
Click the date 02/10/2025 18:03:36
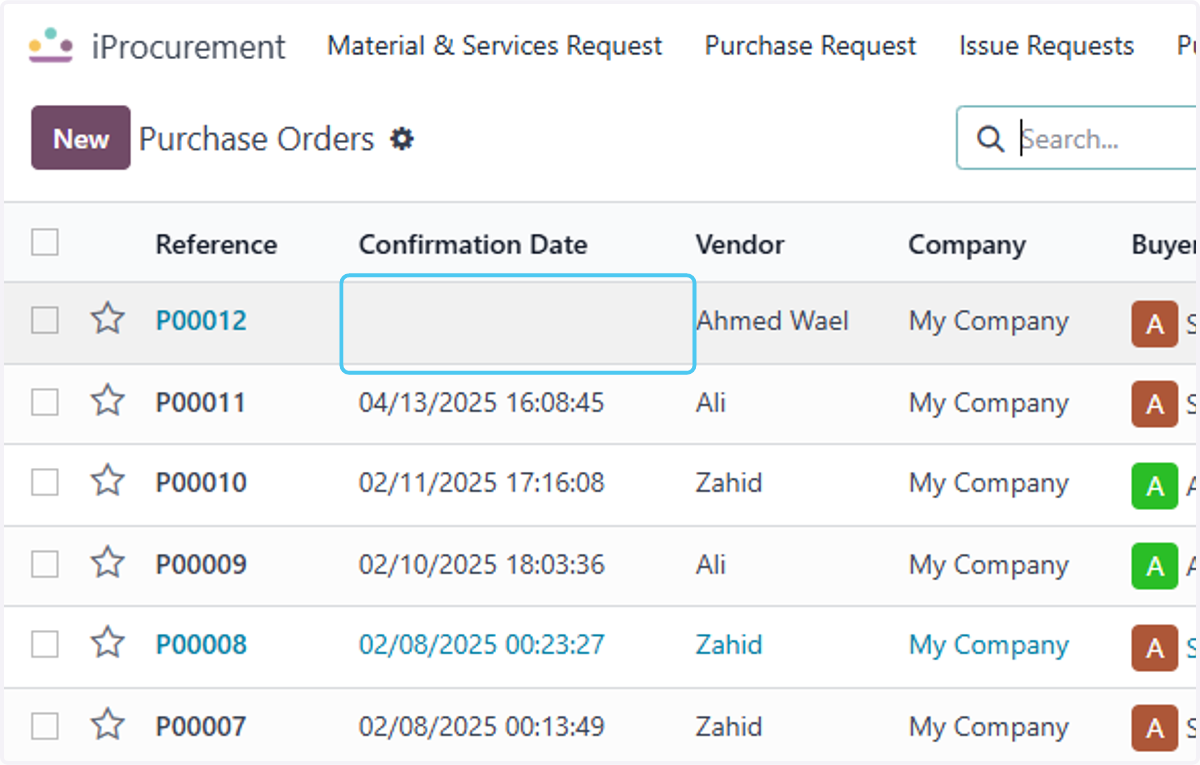point(482,565)
